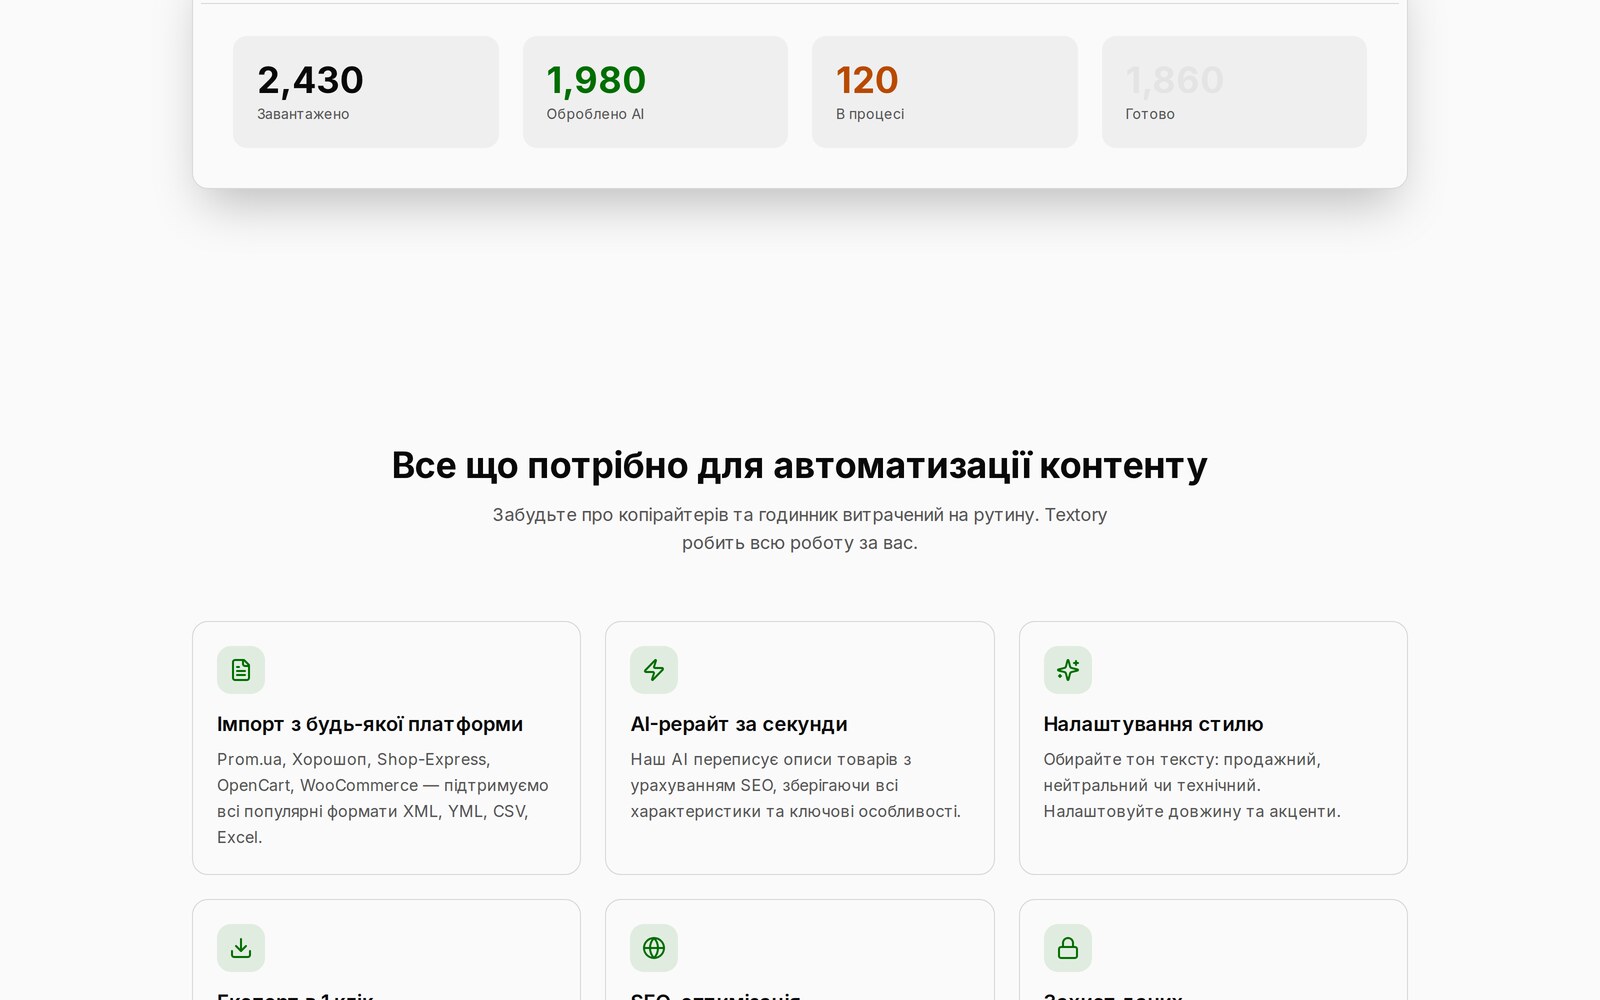1600x1000 pixels.
Task: Click the main heading about автоматизації контенту
Action: pos(800,466)
